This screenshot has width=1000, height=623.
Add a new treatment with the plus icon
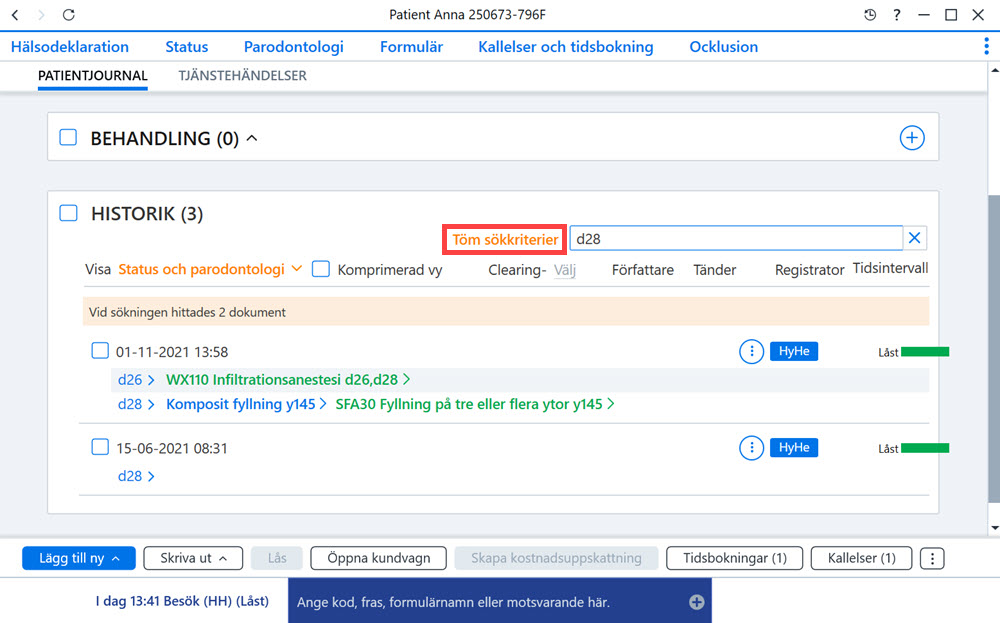[x=912, y=138]
